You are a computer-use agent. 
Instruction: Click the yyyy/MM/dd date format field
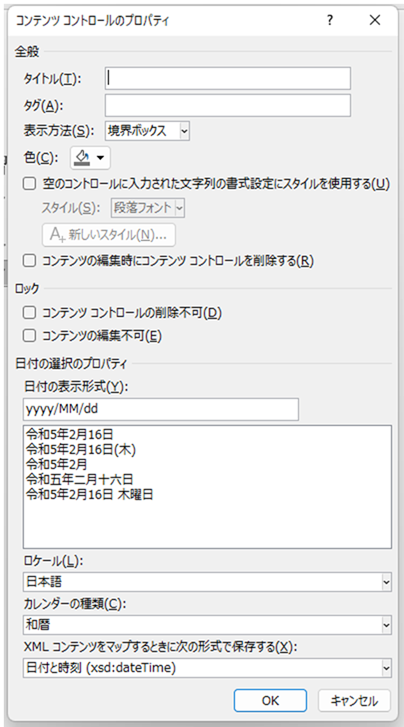point(160,409)
